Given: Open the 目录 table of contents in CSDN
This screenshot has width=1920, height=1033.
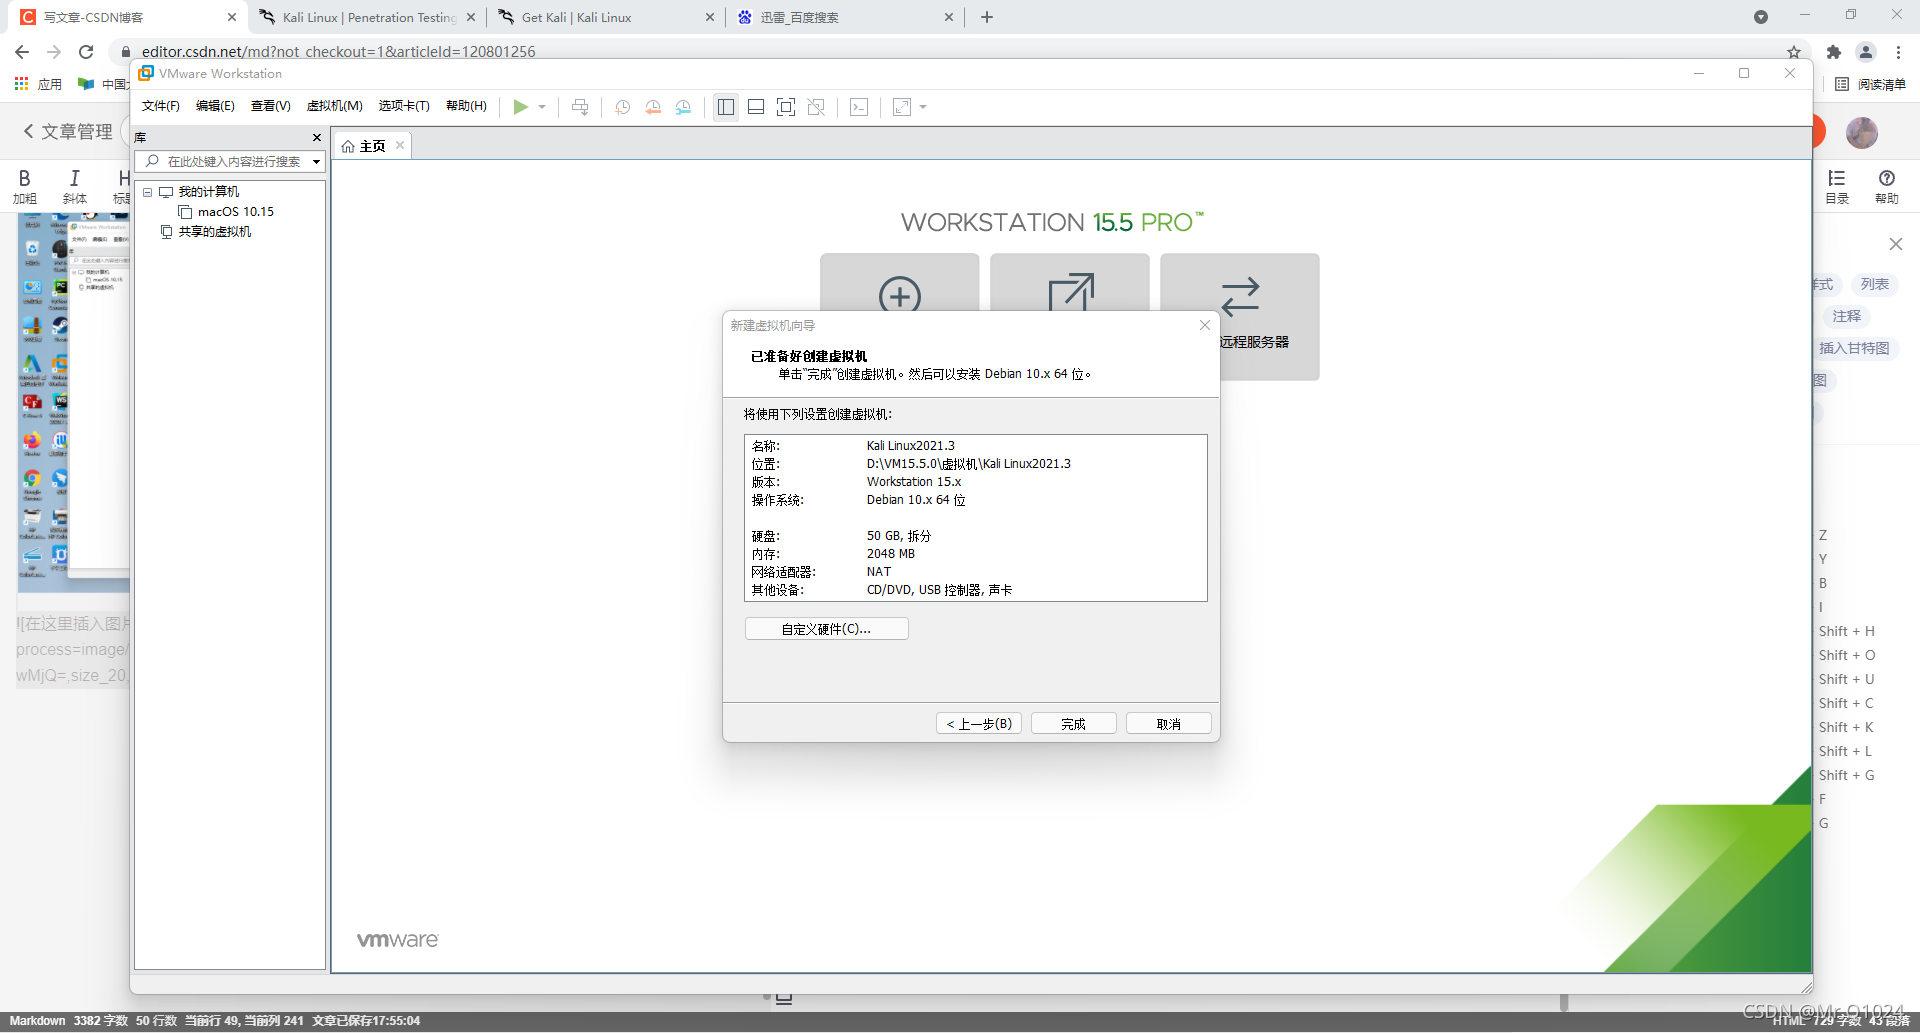Looking at the screenshot, I should [x=1837, y=186].
